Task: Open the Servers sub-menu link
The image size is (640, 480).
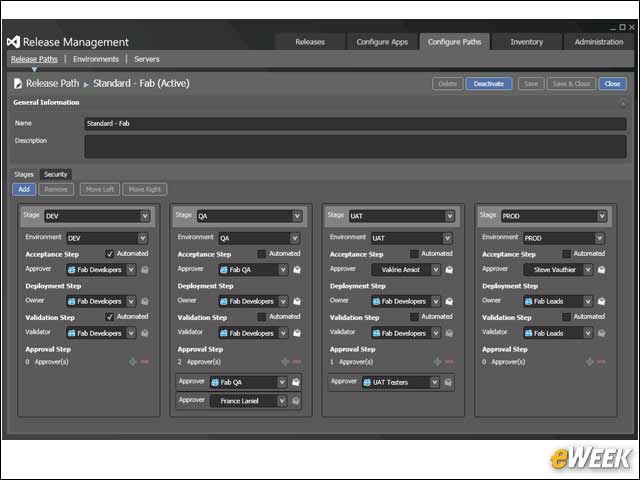Action: point(147,59)
